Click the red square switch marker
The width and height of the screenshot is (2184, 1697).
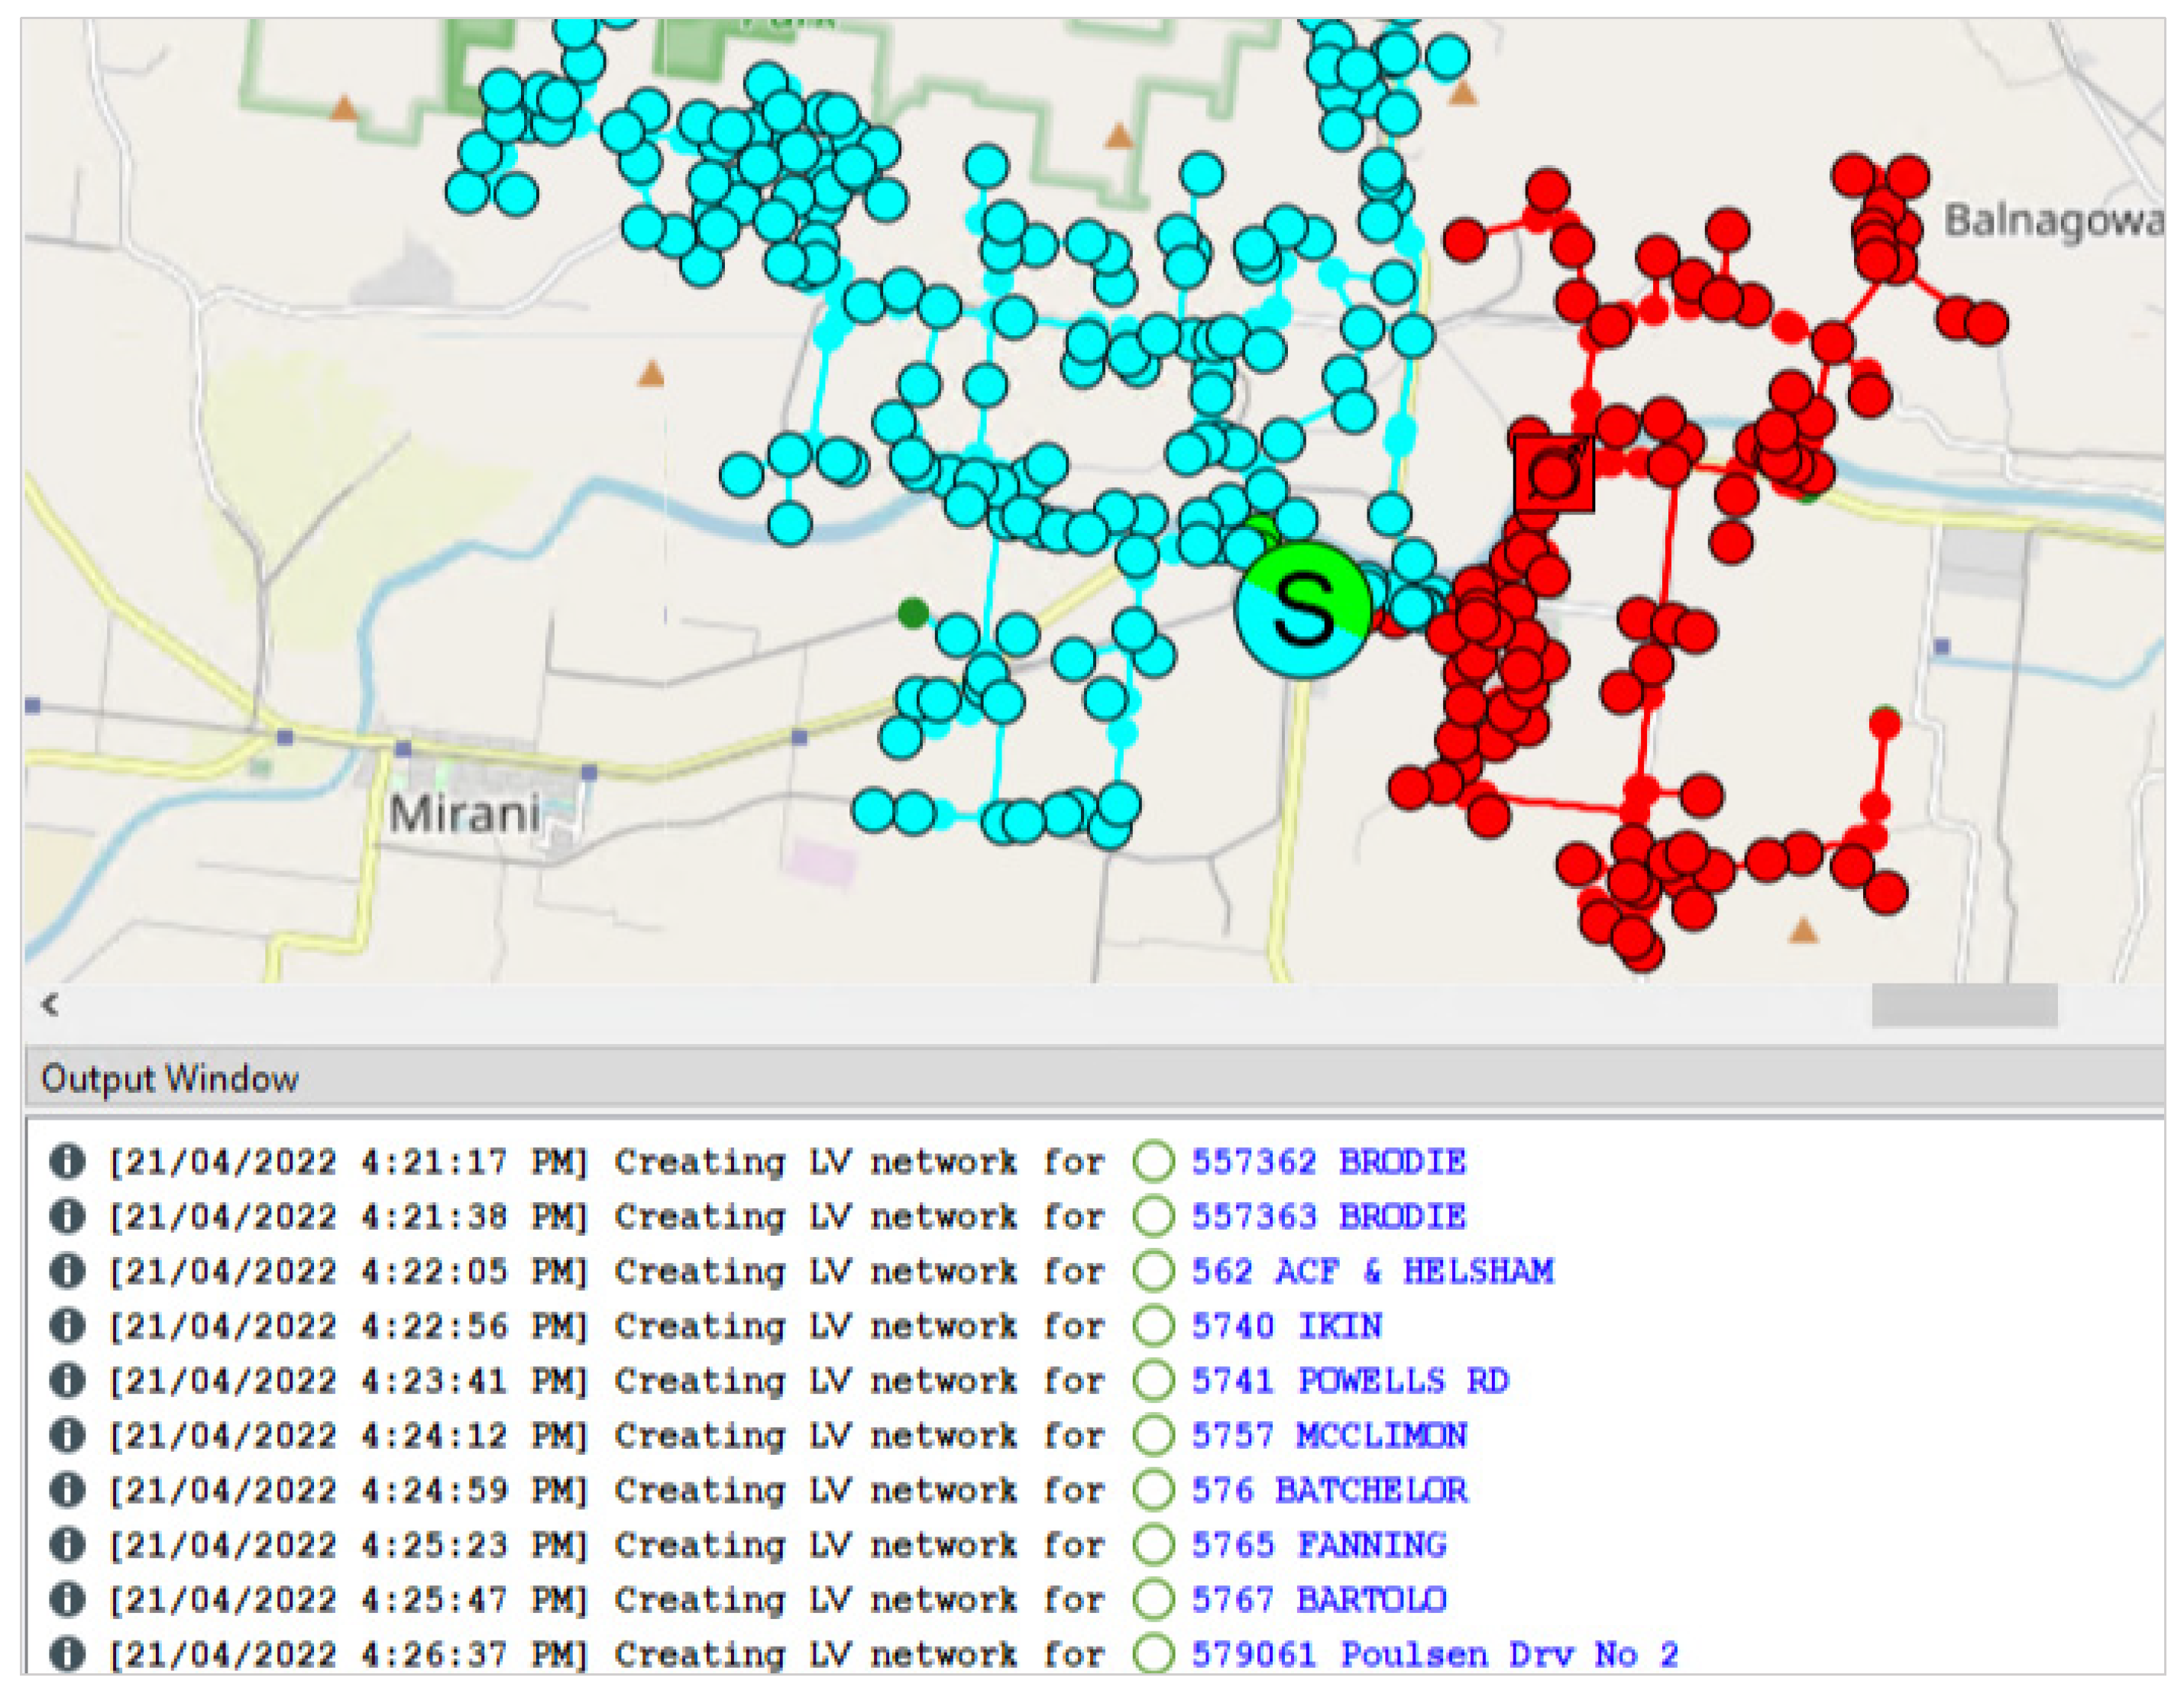tap(1553, 474)
